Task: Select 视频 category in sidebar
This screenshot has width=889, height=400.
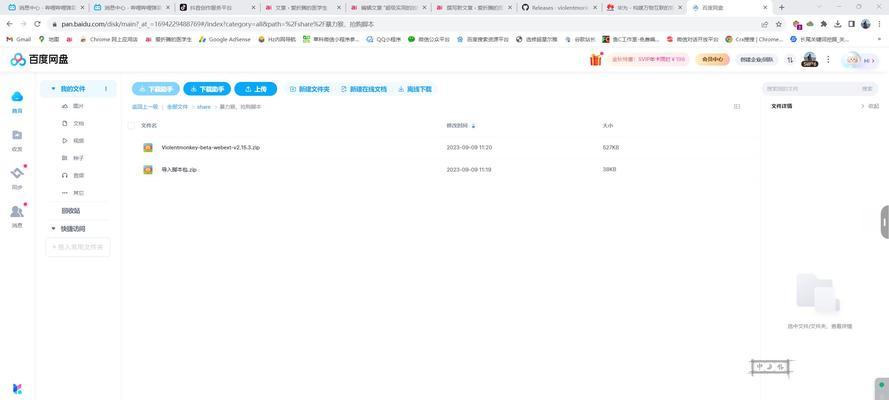Action: coord(73,141)
